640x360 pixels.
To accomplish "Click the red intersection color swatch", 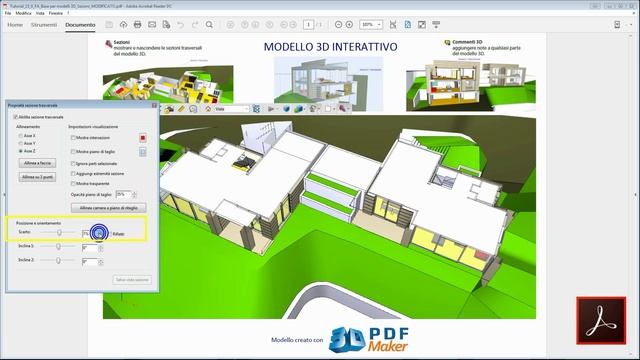I will tap(142, 138).
